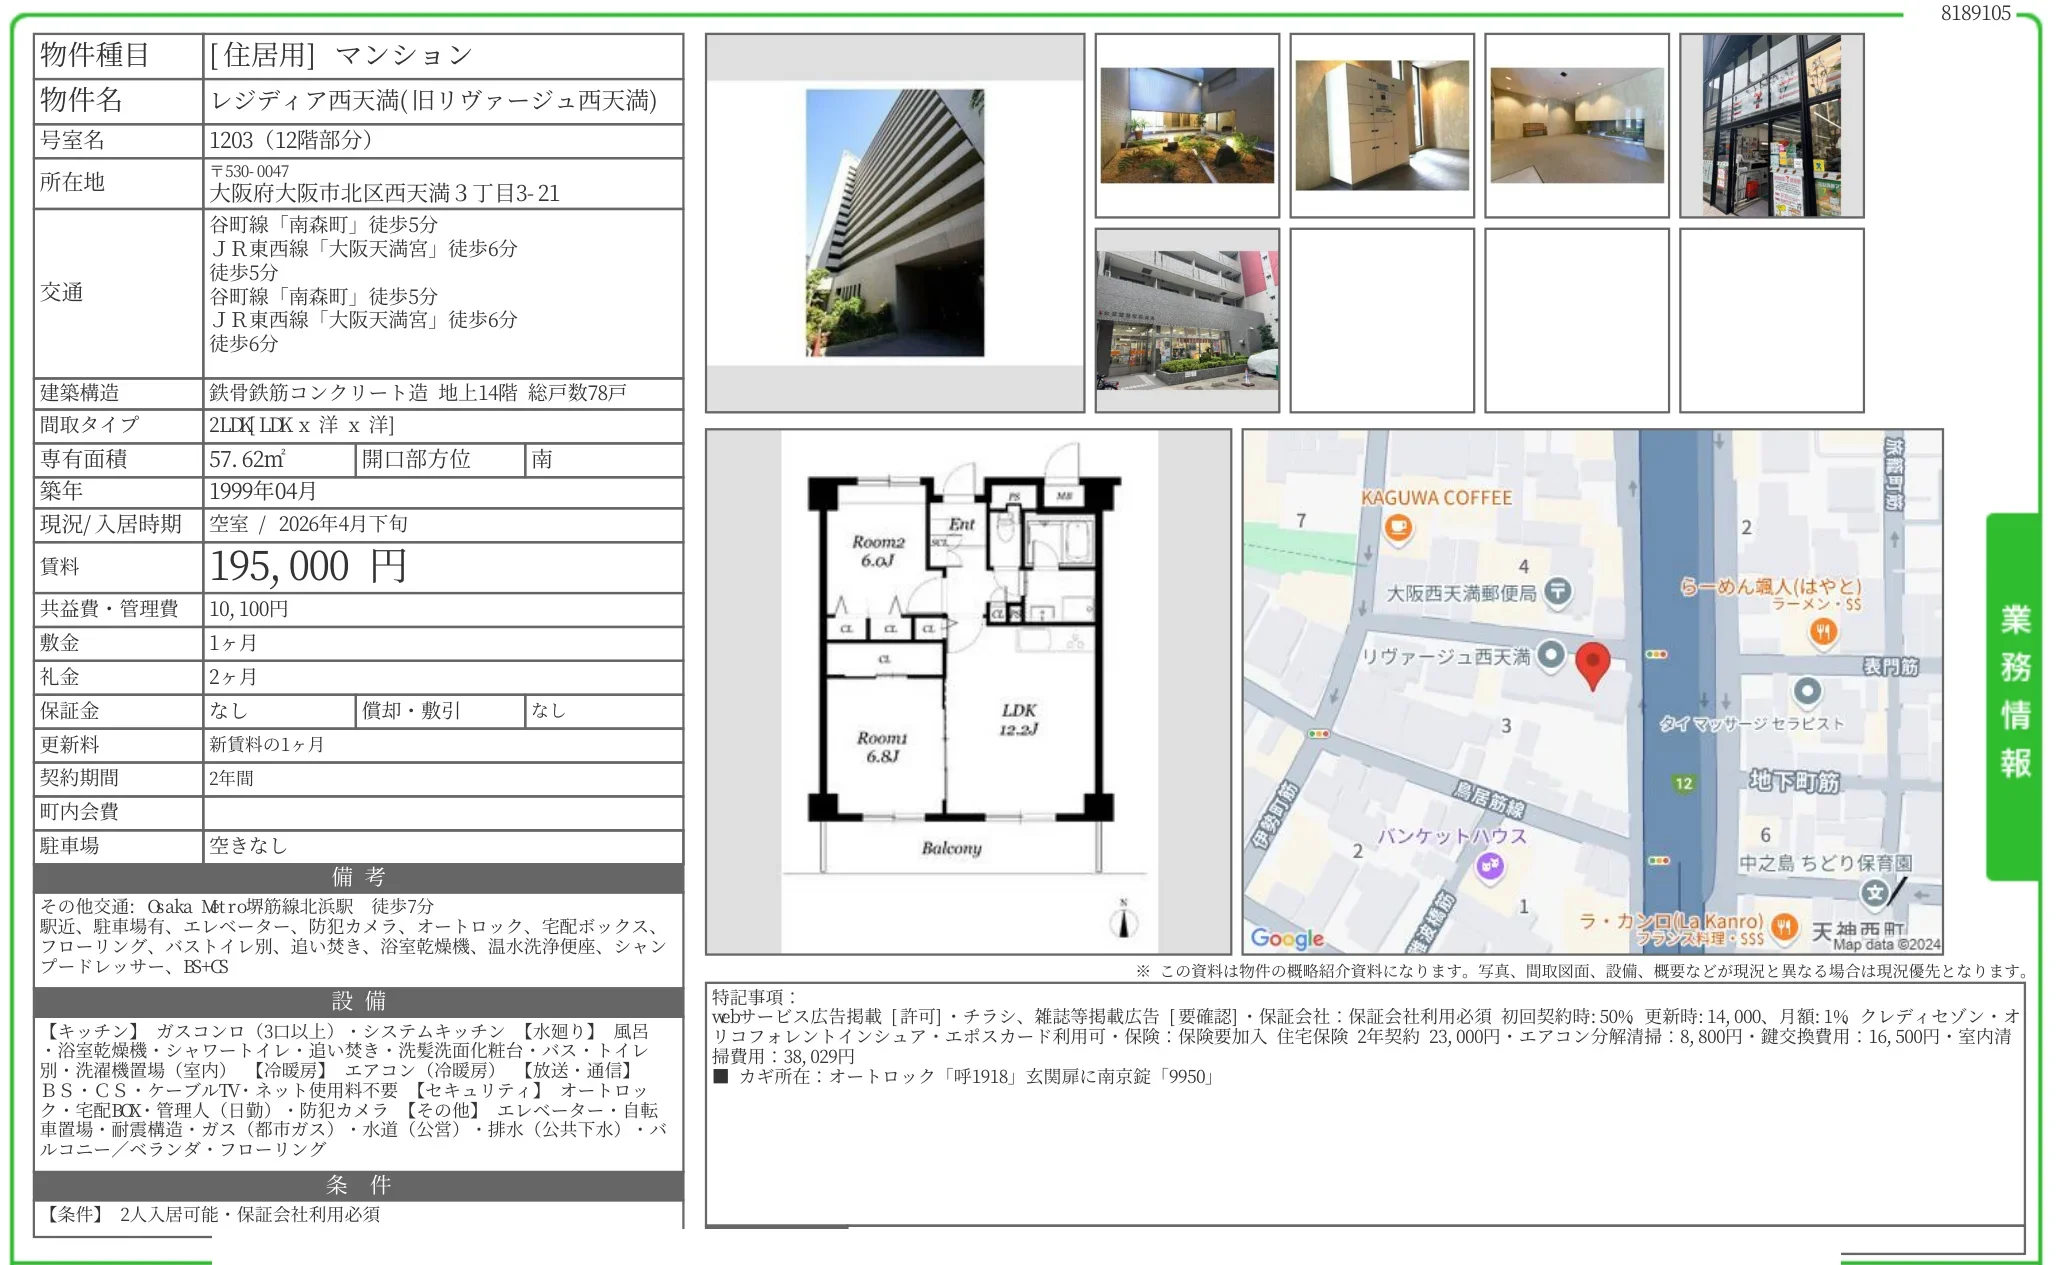Click the 大阪西天満郵便局 post office symbol
2056x1265 pixels.
(1557, 591)
